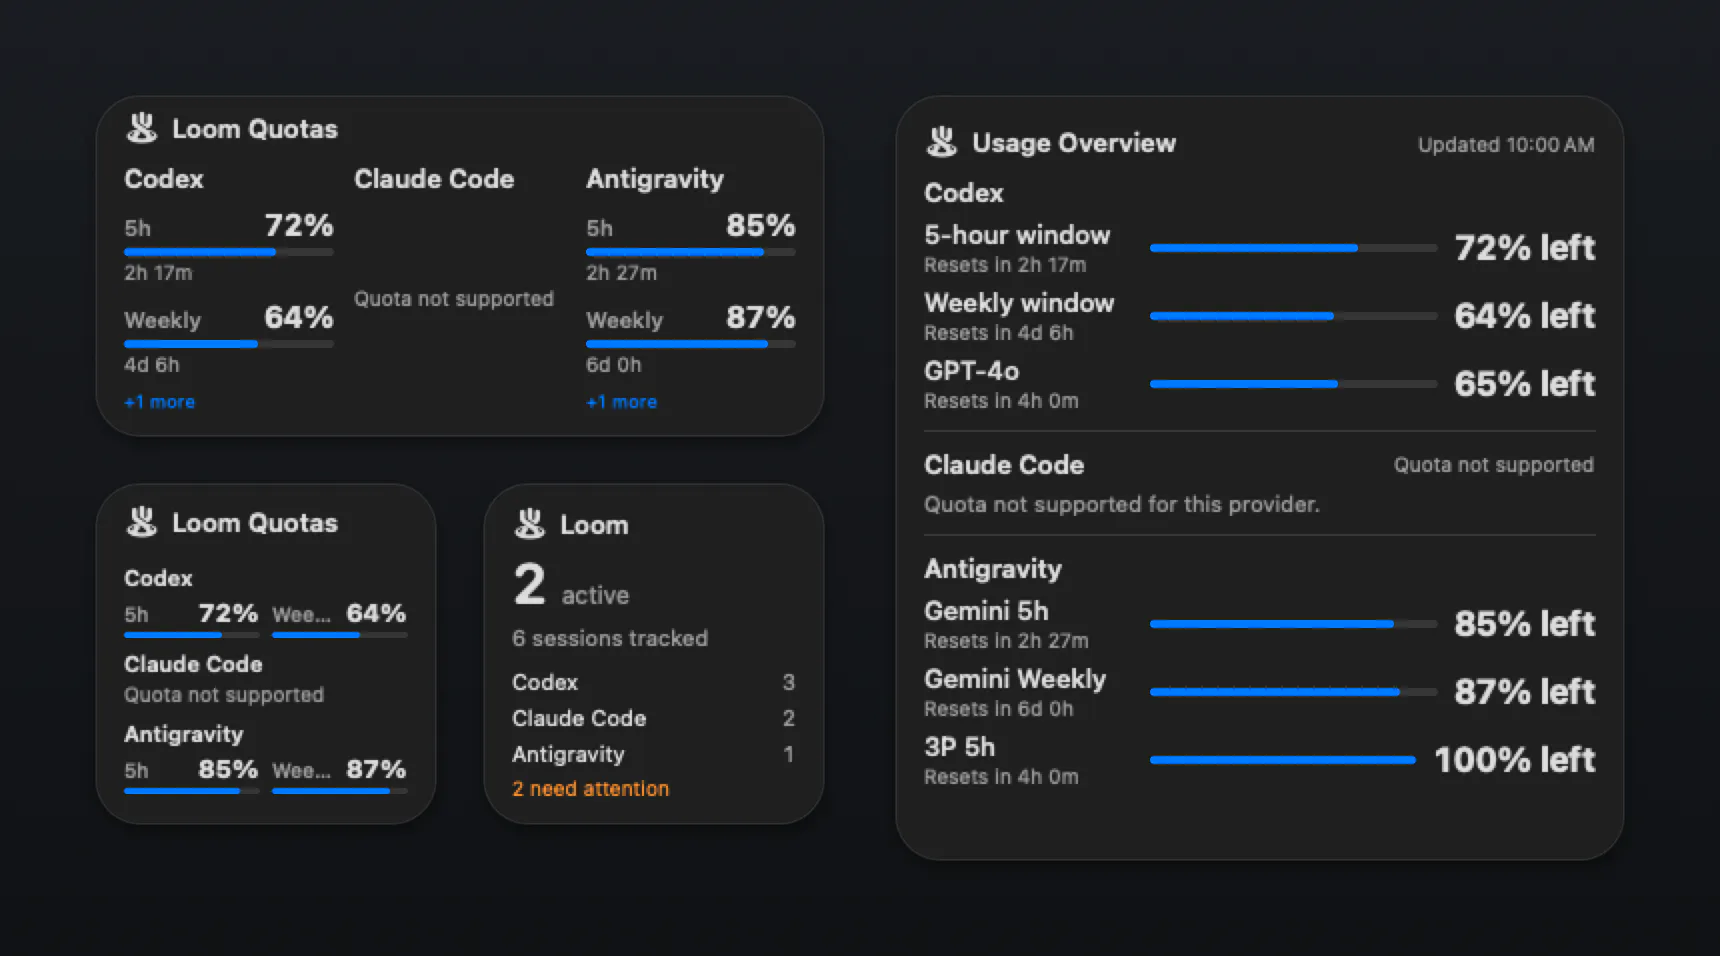Select the Claude Code row showing 2 sessions
This screenshot has height=956, width=1720.
point(654,718)
